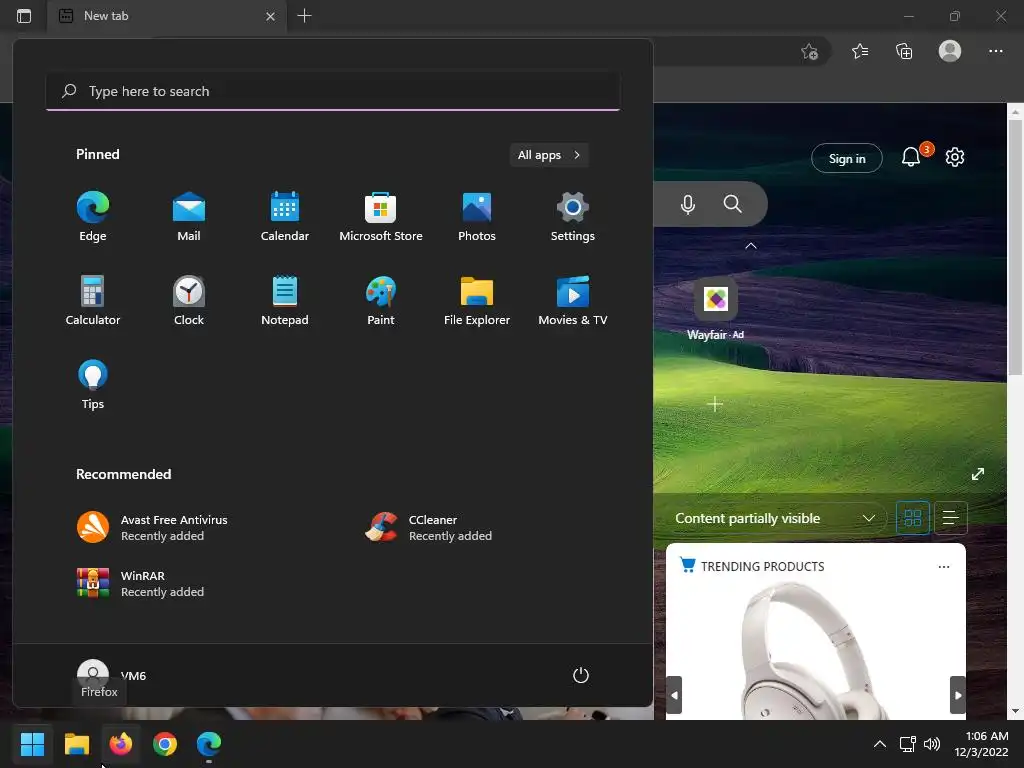Switch feed to grid view
The image size is (1024, 768).
click(x=912, y=519)
